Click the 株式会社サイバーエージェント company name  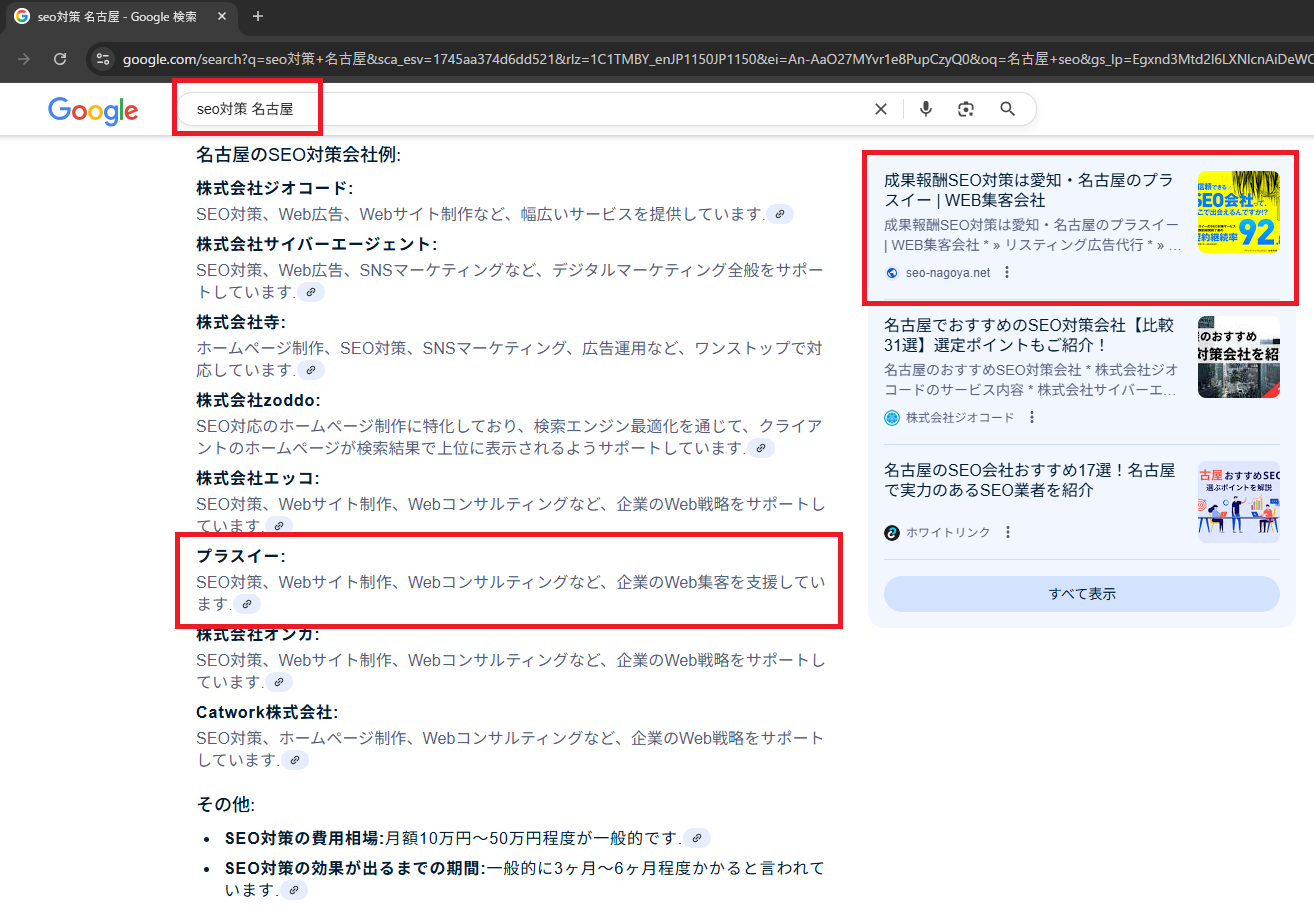[x=316, y=244]
